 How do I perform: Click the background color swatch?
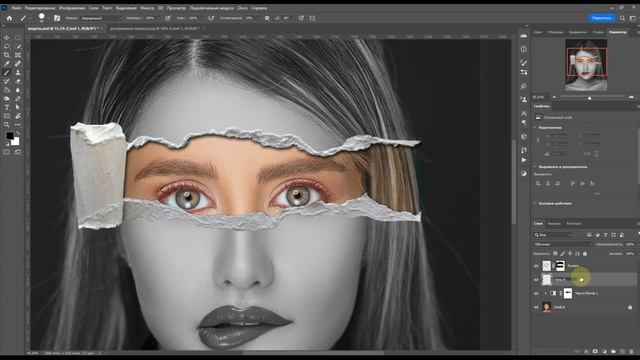[x=15, y=141]
